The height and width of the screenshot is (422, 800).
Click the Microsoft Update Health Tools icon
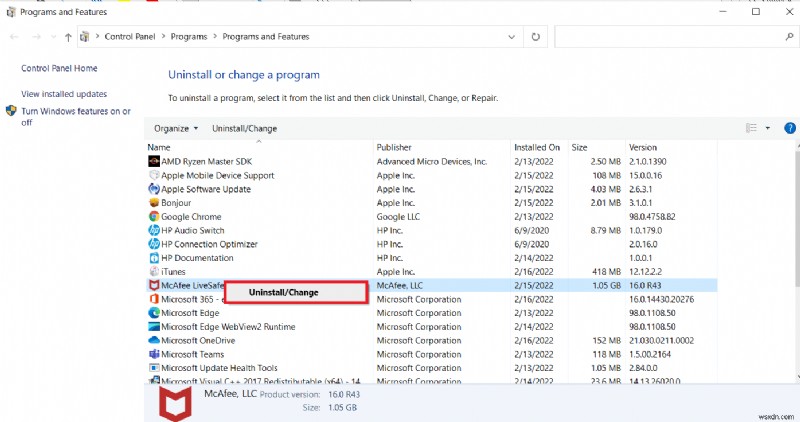[154, 368]
